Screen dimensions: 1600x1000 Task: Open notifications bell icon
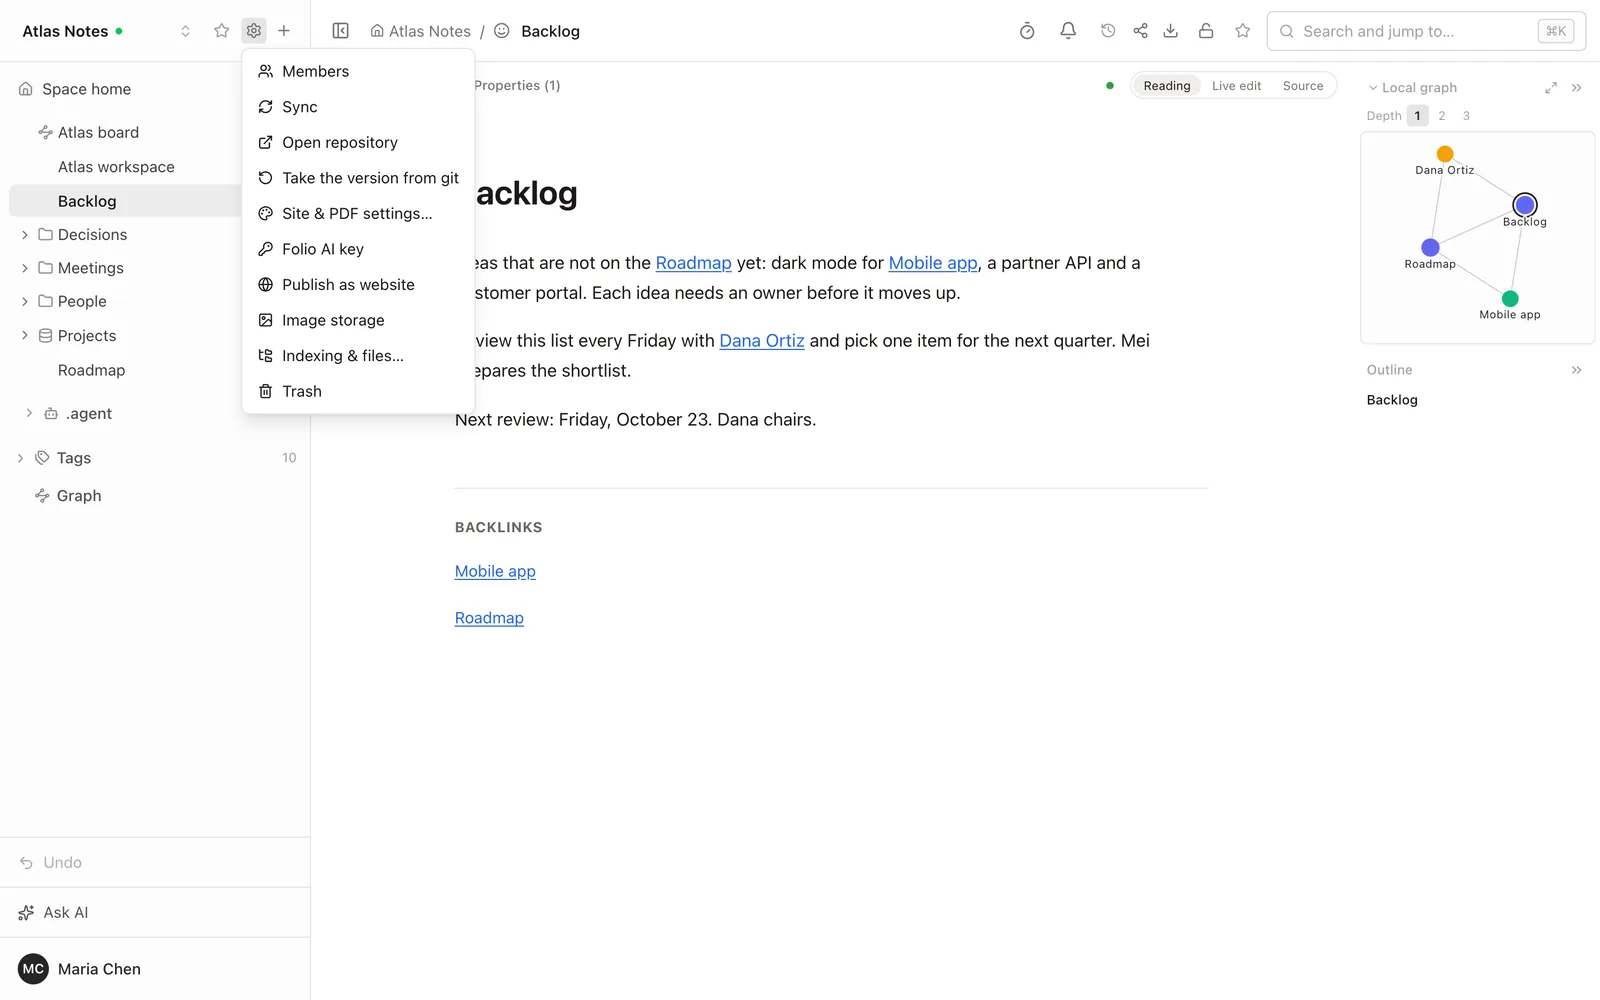(1068, 31)
